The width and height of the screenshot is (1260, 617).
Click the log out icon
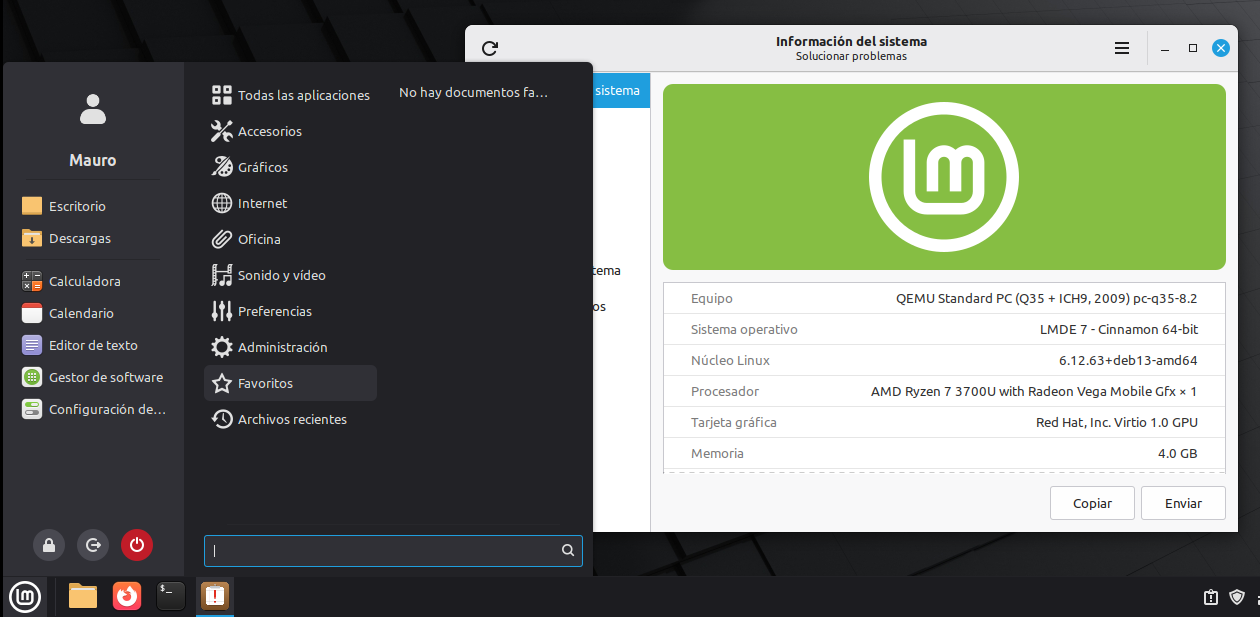click(93, 545)
